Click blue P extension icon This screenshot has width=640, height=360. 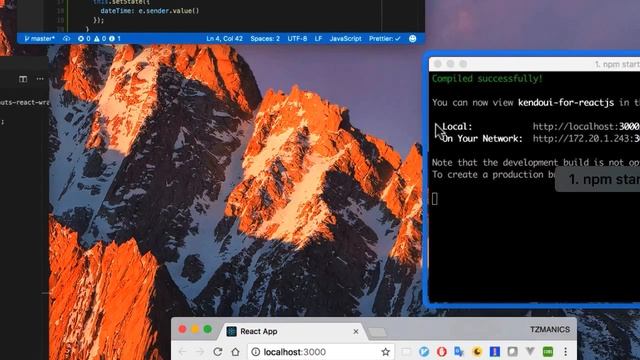(x=424, y=351)
